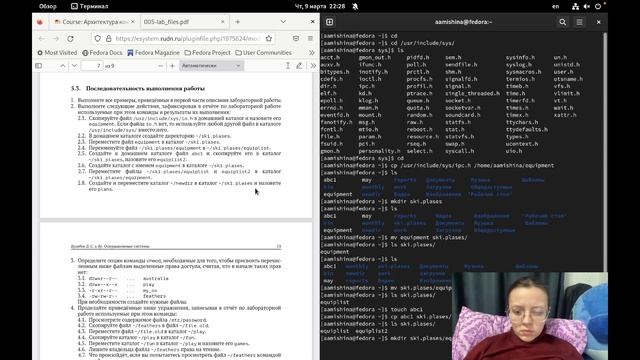Open the tracking protection shield icon
The image size is (640, 360).
click(x=97, y=38)
